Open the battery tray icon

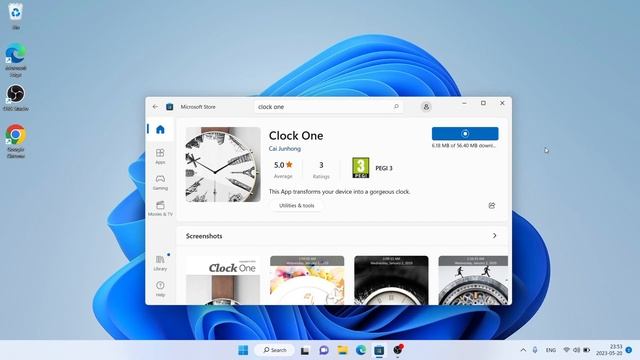coord(587,350)
